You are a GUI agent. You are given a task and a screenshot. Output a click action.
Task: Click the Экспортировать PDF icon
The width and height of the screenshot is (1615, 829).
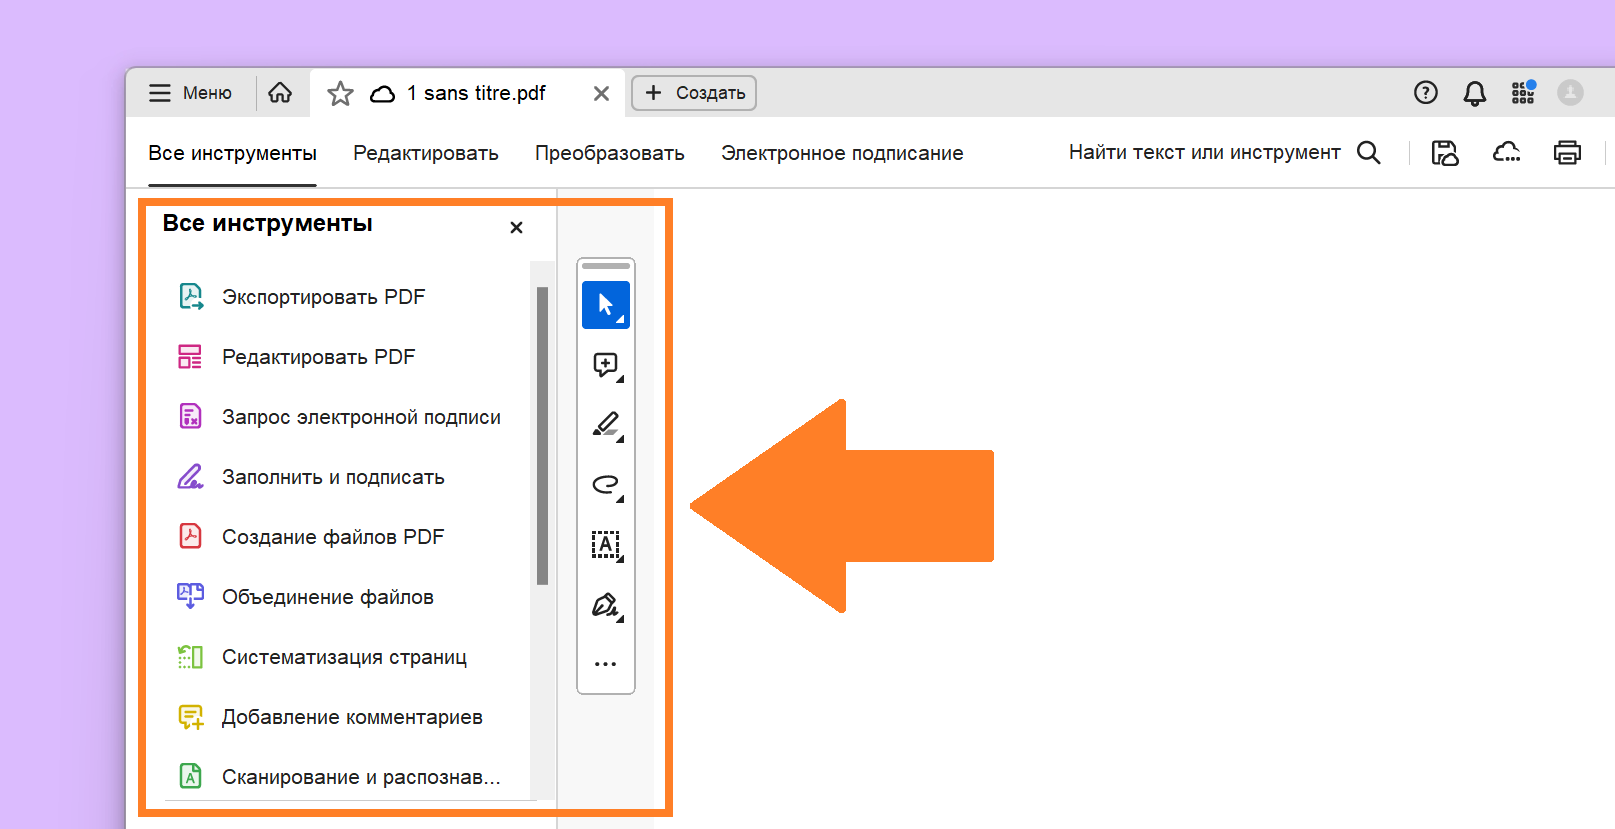point(191,297)
